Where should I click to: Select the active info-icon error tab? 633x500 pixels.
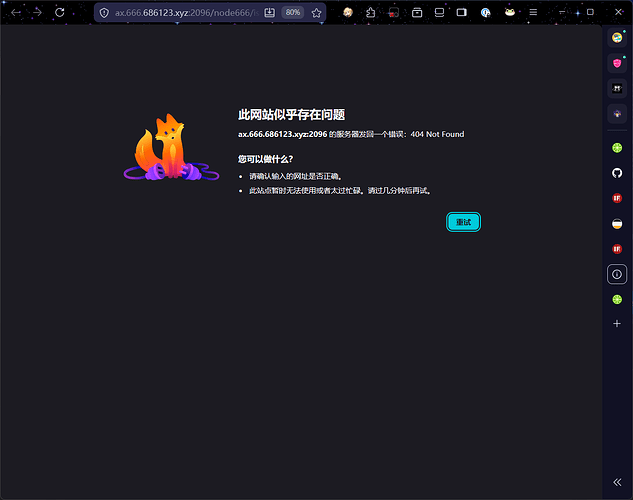pos(617,274)
